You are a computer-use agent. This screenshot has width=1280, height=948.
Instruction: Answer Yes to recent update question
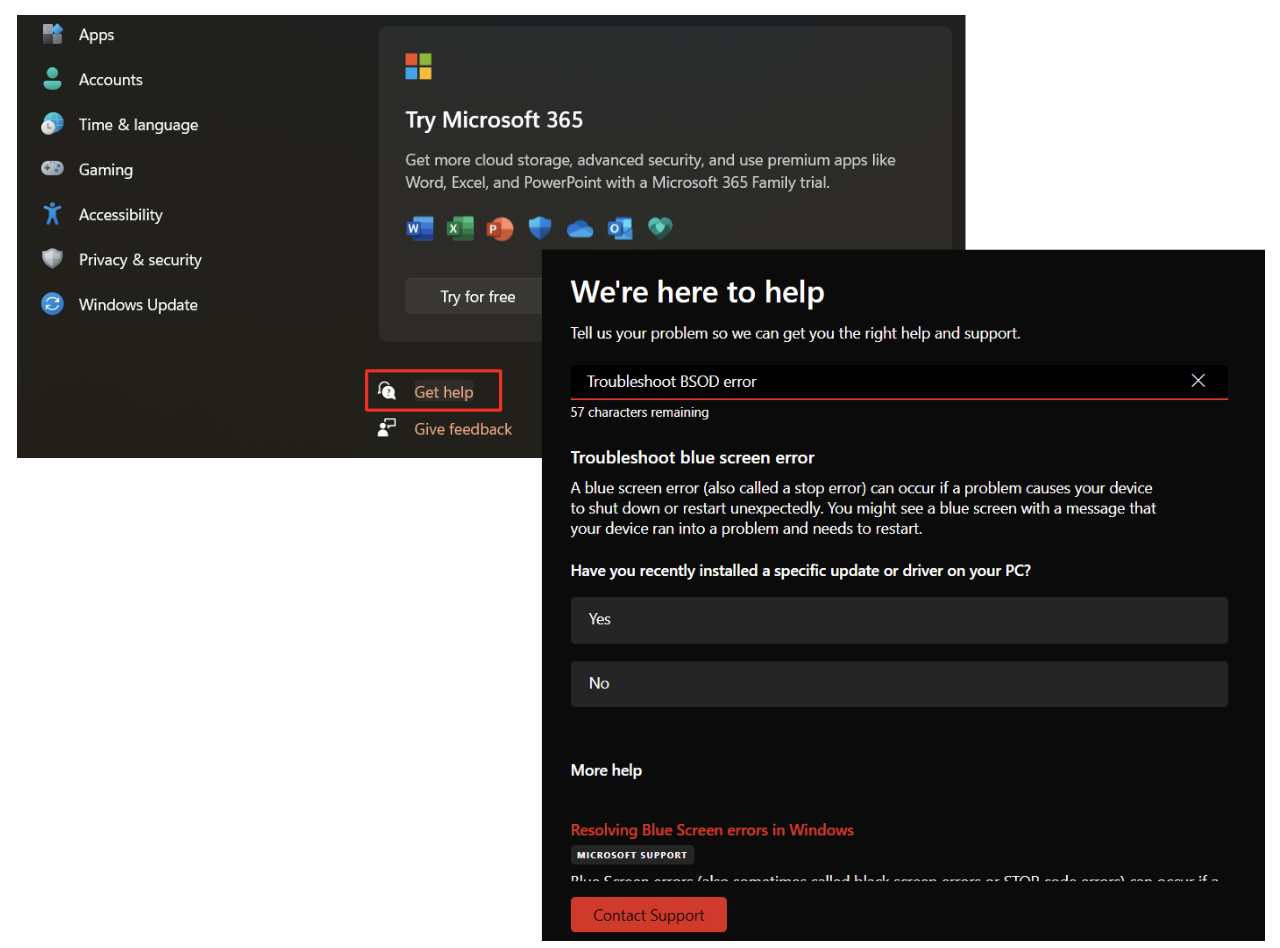click(x=898, y=620)
